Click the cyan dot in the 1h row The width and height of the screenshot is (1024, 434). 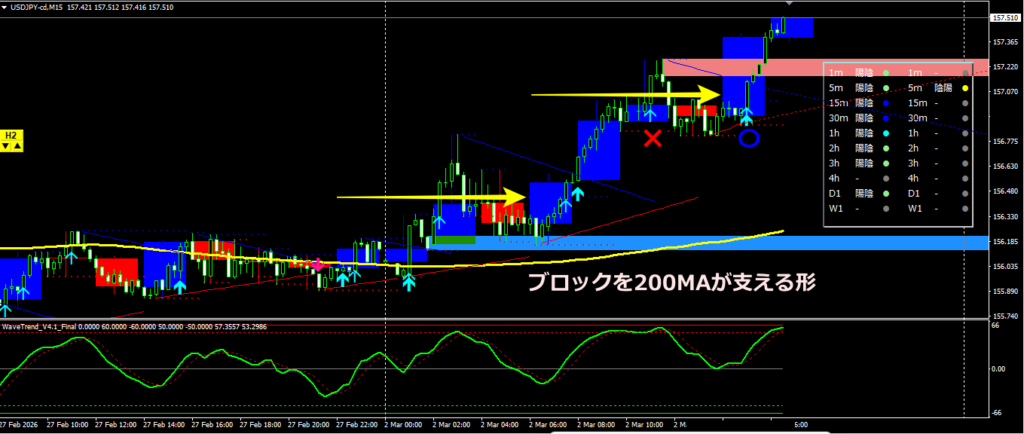[x=886, y=134]
